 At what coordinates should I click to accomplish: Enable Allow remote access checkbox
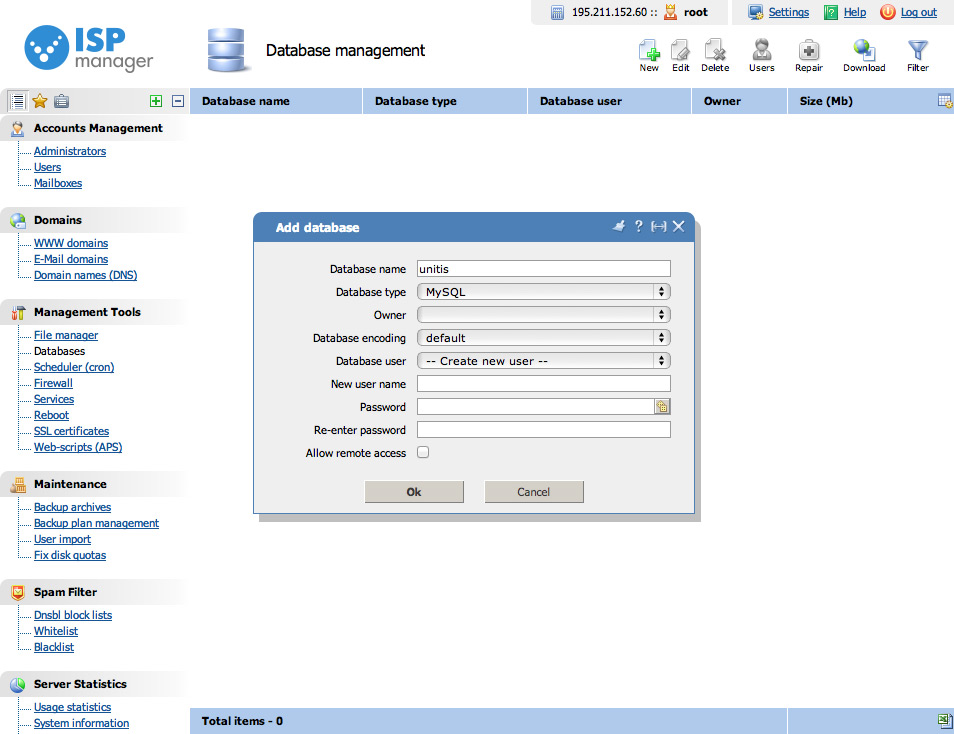pos(423,453)
